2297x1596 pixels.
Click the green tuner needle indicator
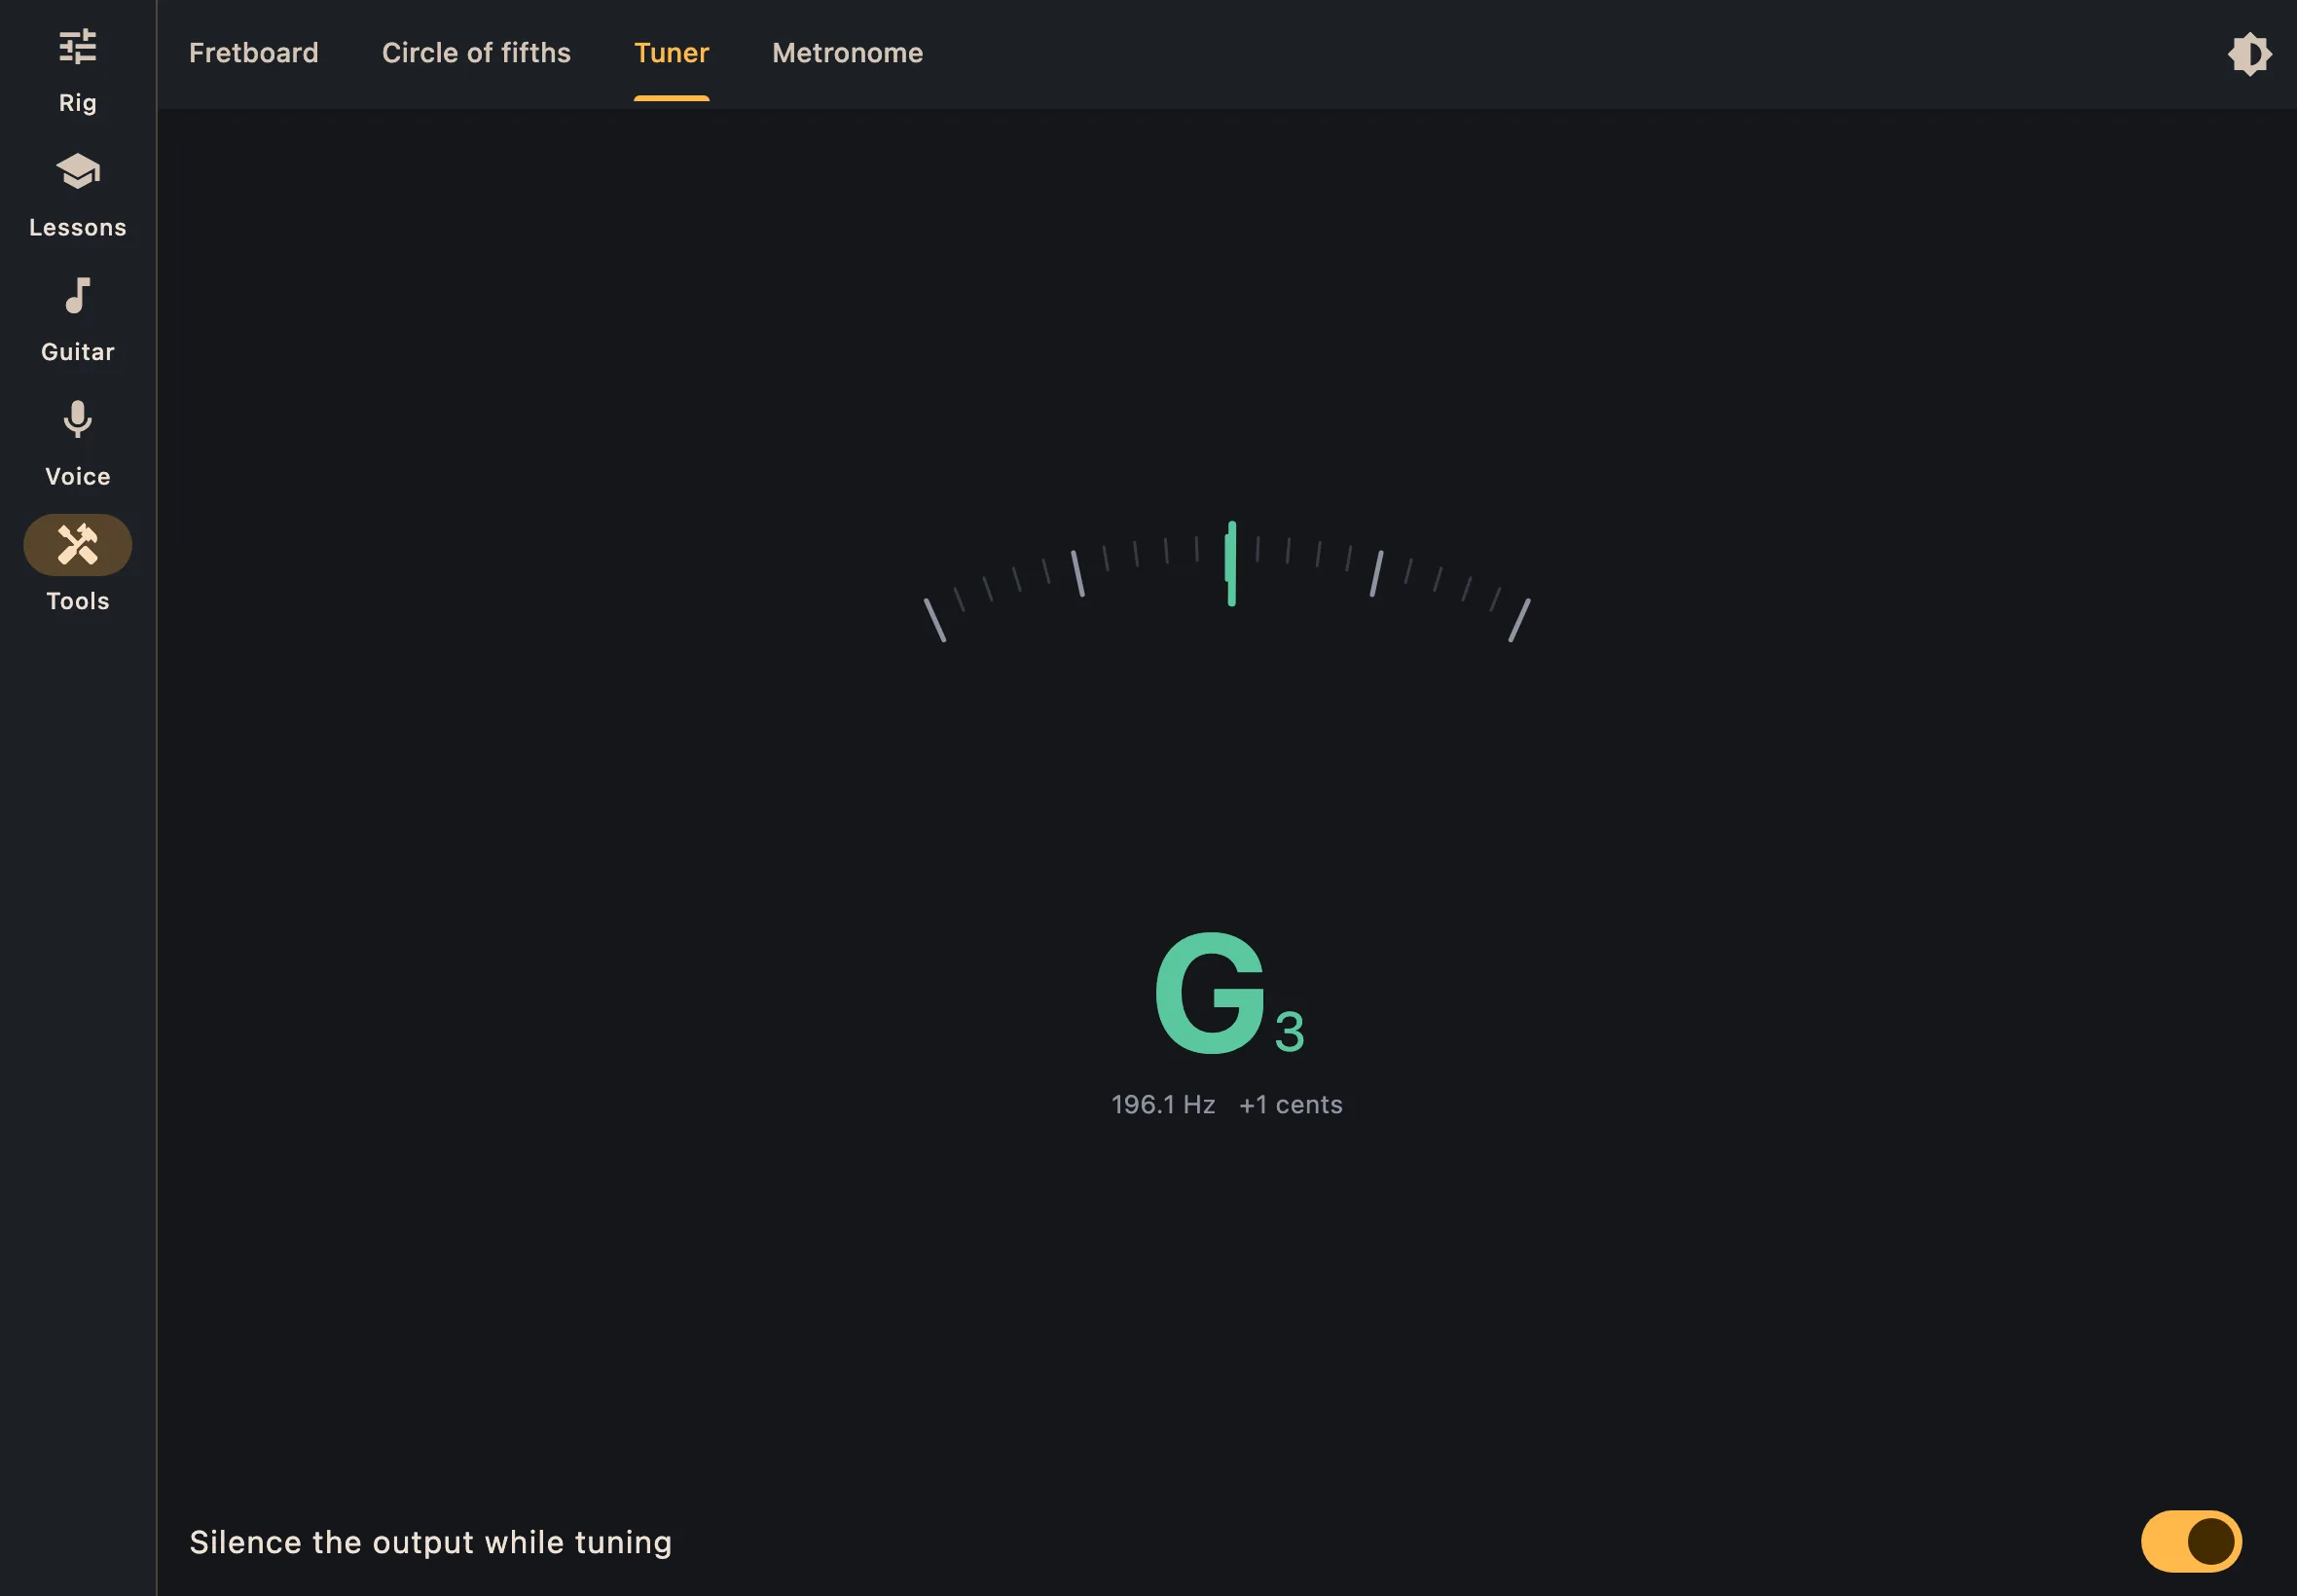pyautogui.click(x=1231, y=563)
